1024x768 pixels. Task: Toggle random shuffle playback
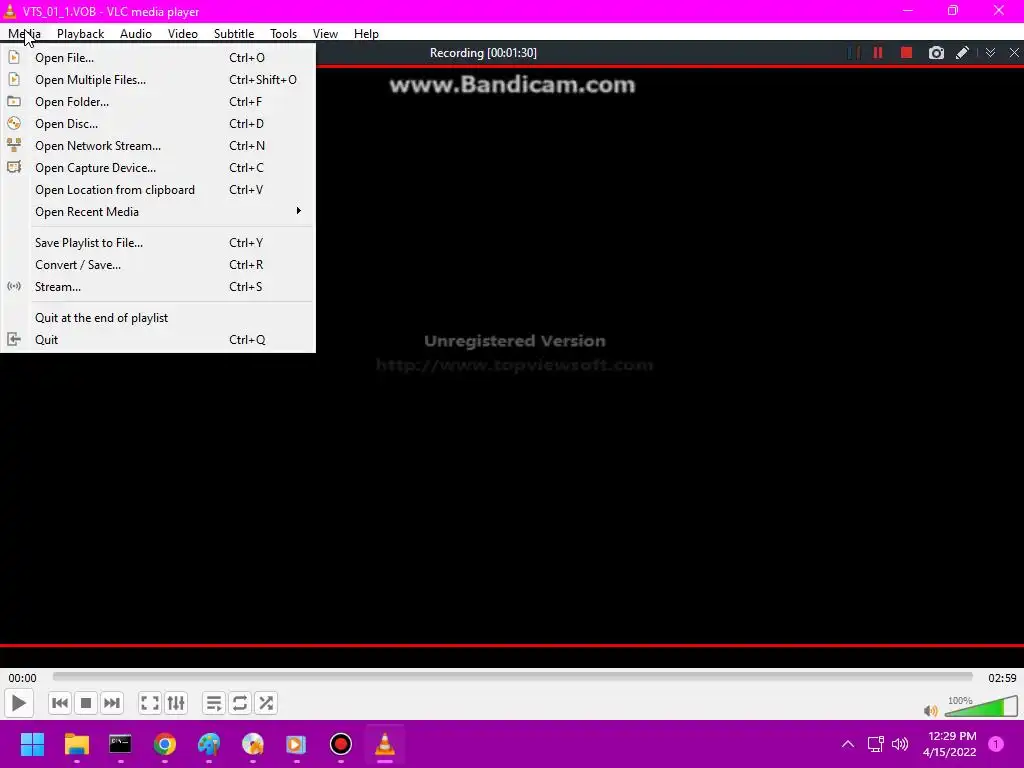pos(266,703)
